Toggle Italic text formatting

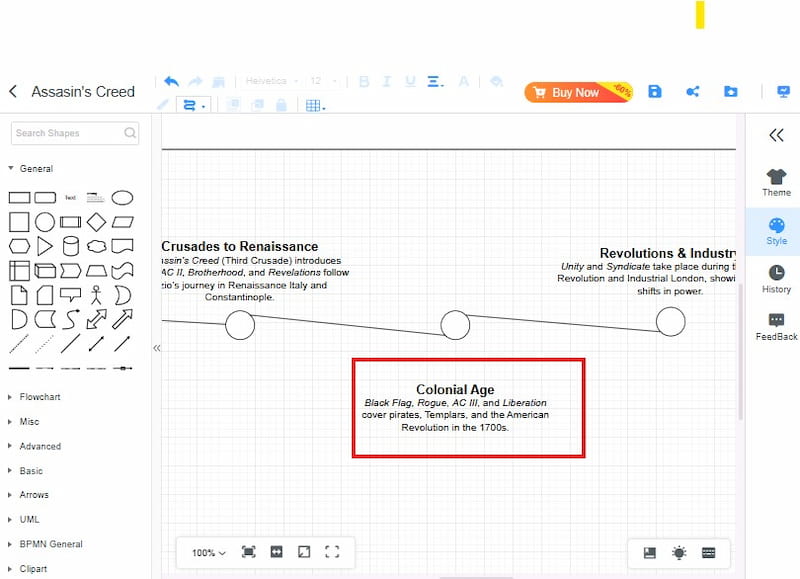tap(387, 82)
